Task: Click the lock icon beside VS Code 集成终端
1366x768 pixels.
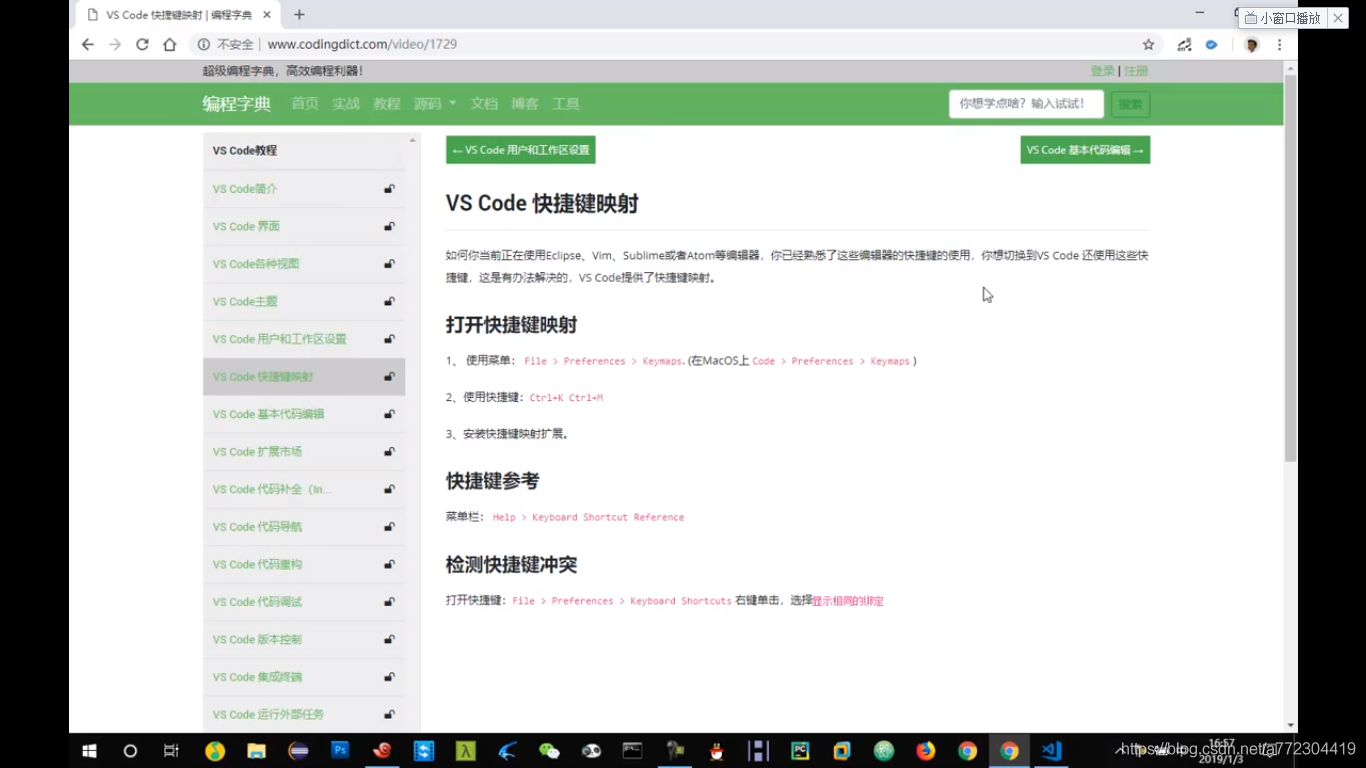Action: (x=389, y=677)
